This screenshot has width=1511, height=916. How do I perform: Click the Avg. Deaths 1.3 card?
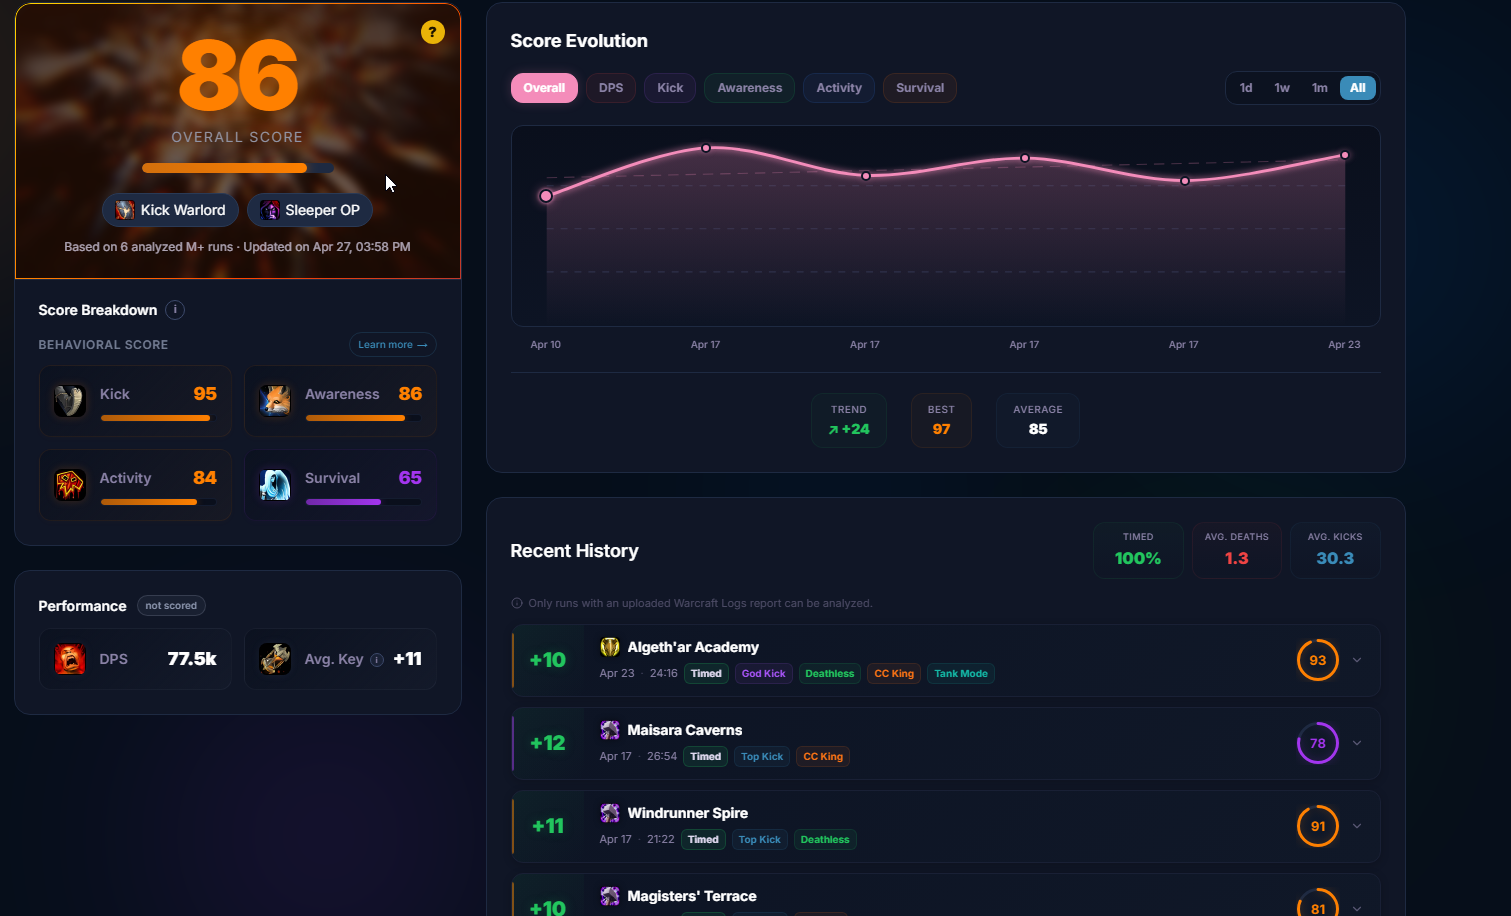tap(1237, 550)
